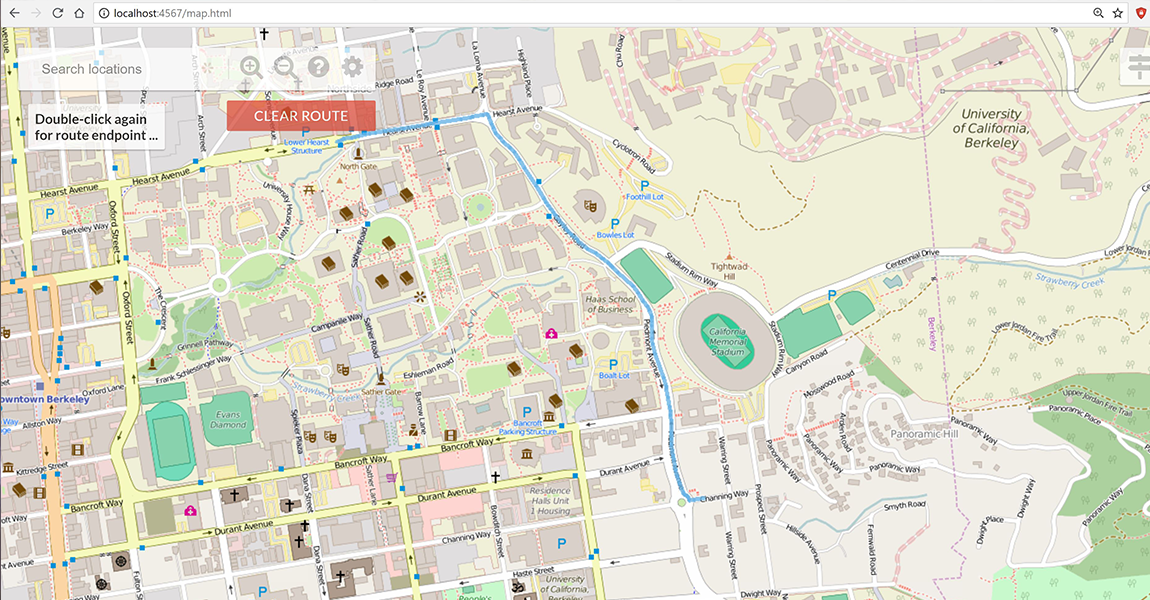Click the North Gate label
This screenshot has height=600, width=1150.
tap(358, 167)
